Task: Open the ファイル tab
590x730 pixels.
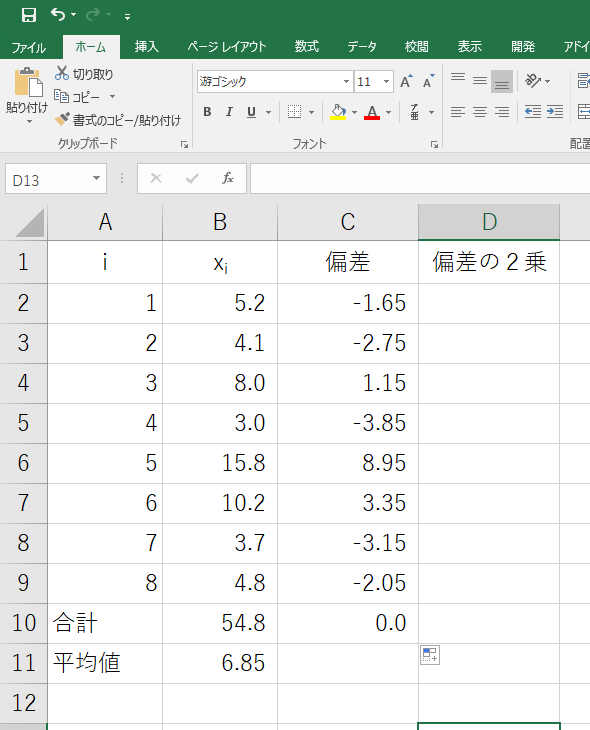Action: (x=29, y=47)
